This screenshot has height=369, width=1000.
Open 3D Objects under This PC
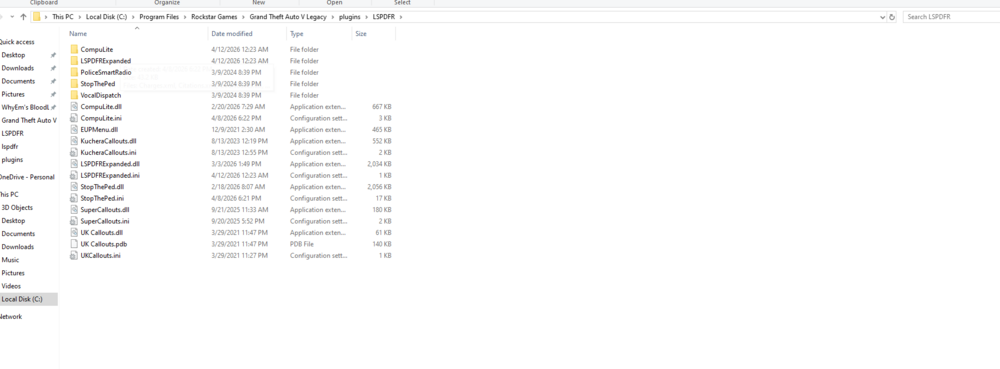tap(17, 208)
